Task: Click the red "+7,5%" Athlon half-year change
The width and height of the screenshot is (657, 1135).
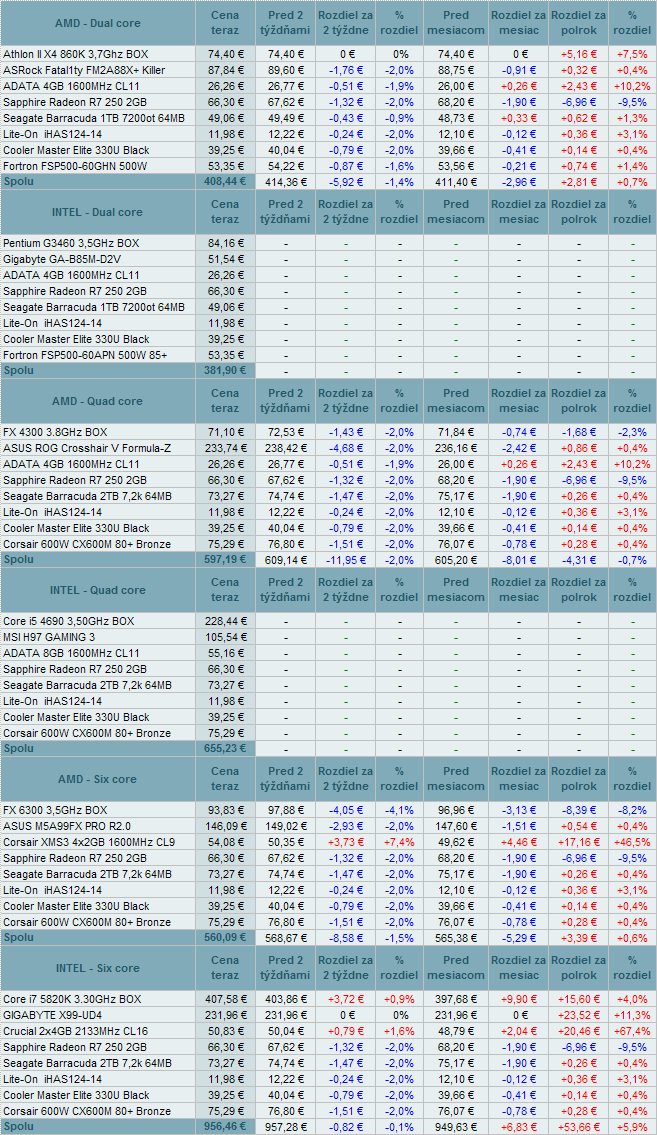Action: coord(632,54)
